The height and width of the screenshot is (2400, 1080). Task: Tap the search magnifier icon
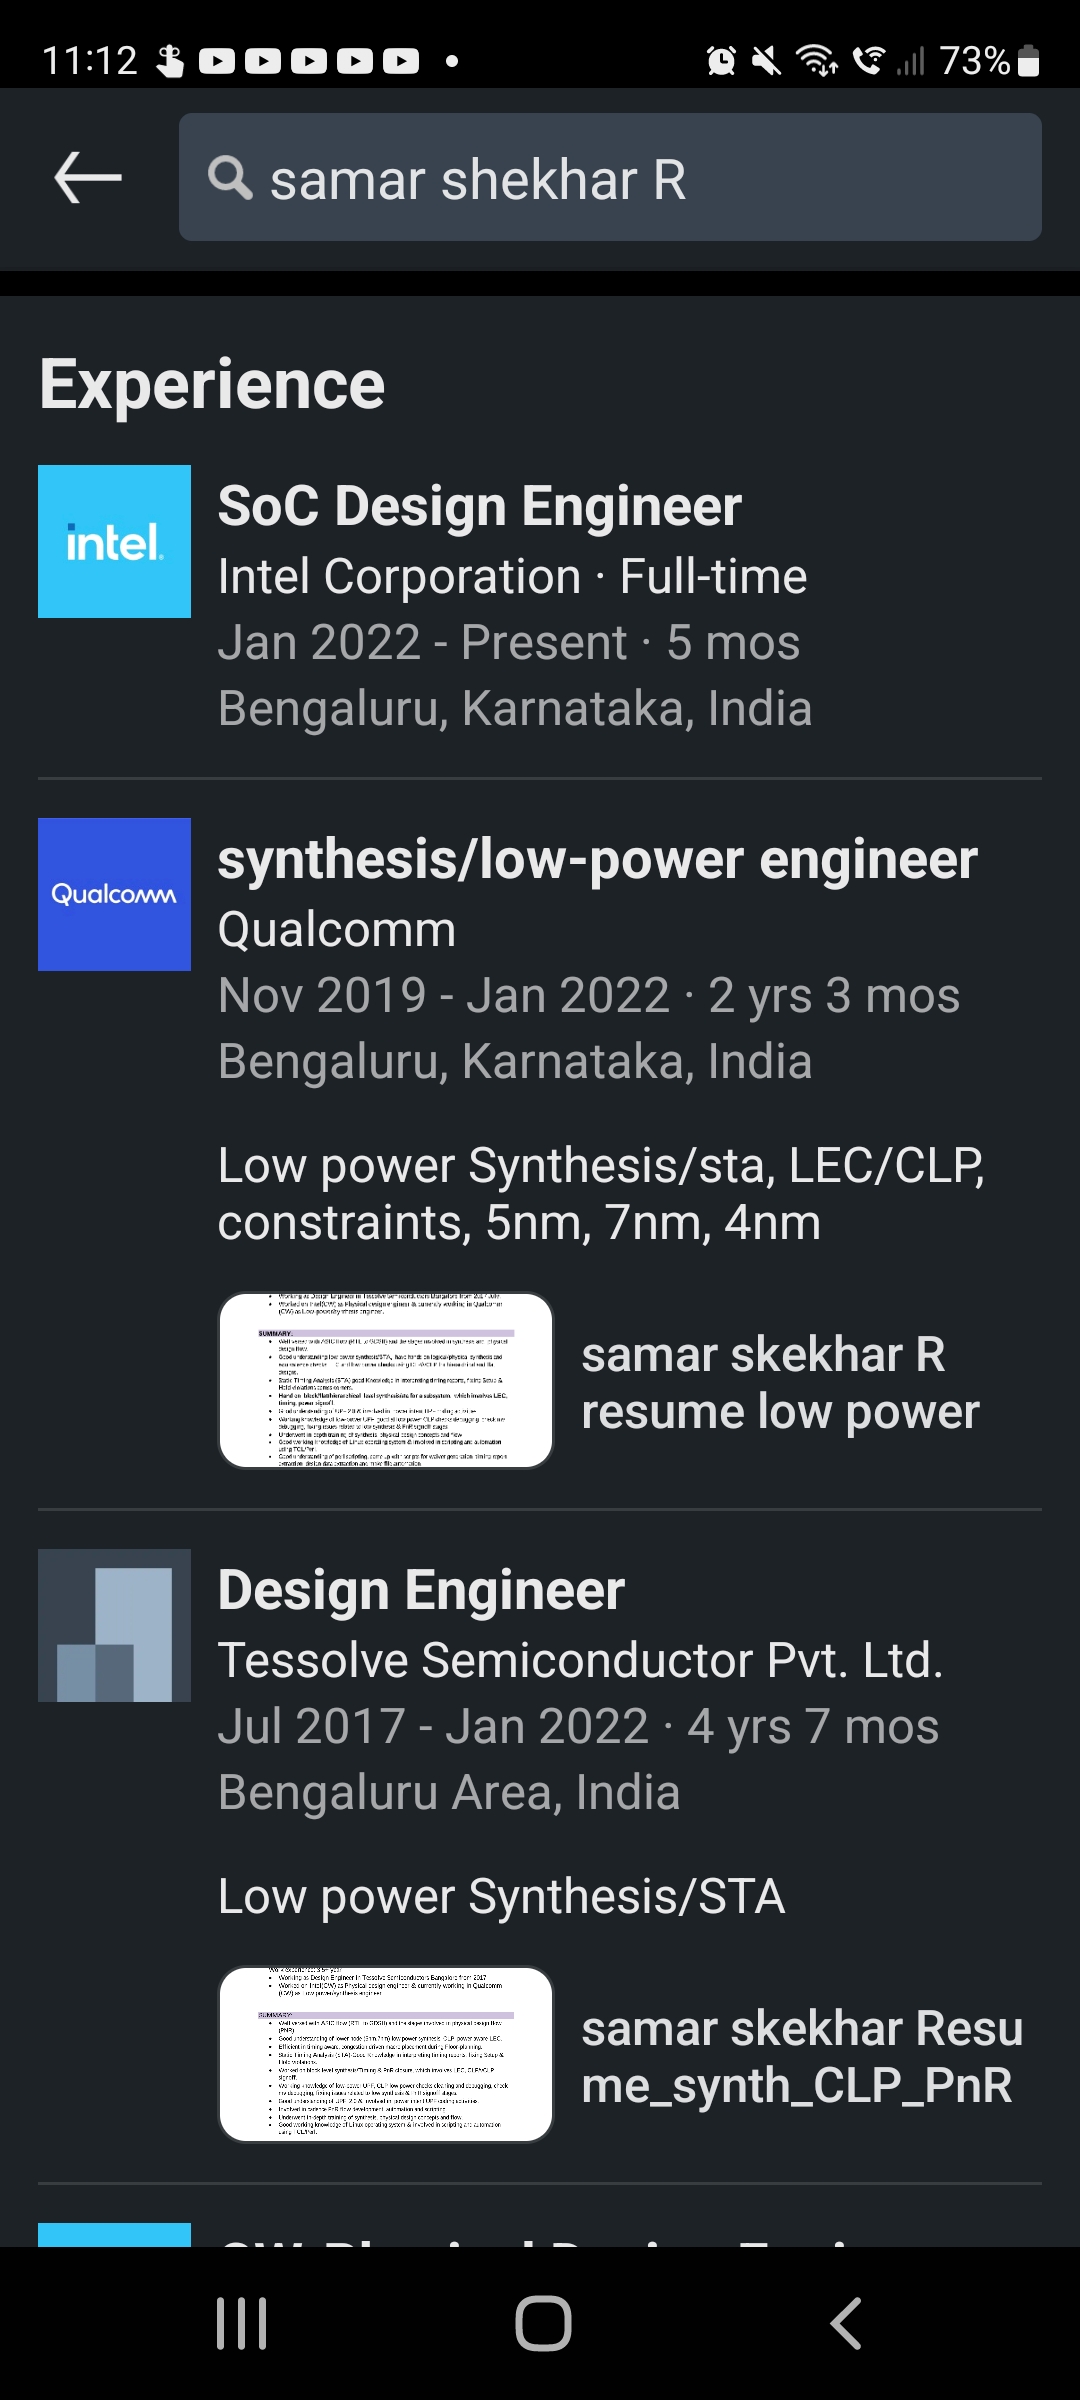(229, 178)
